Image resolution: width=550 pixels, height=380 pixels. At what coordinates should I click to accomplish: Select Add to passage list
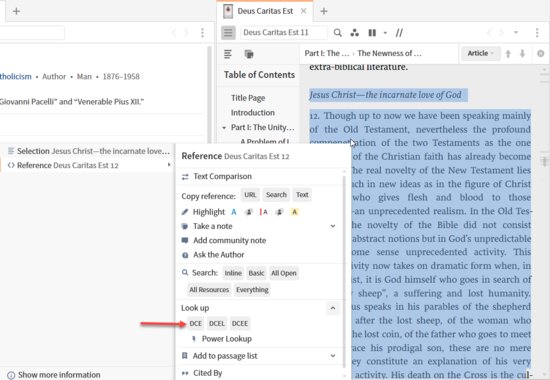click(x=225, y=356)
